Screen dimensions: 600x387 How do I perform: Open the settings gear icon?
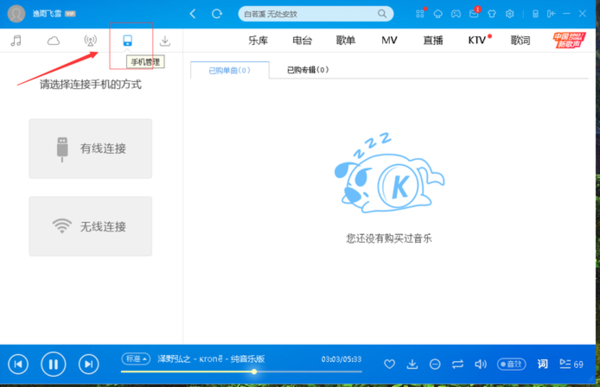(510, 14)
